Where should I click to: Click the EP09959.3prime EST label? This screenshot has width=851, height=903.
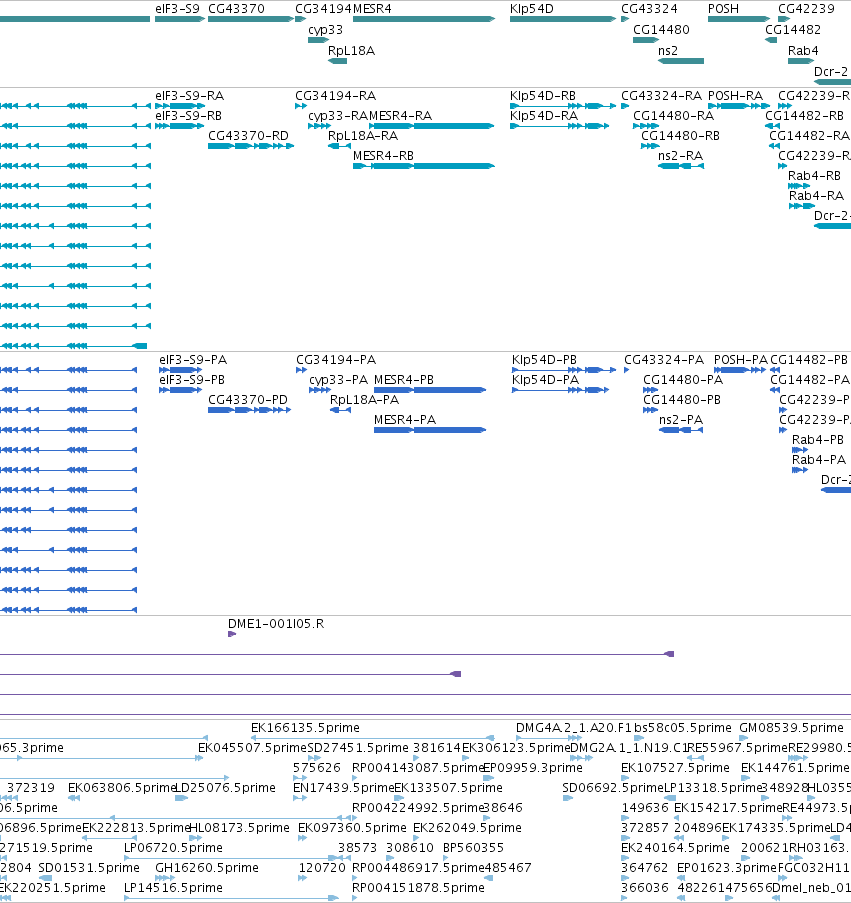point(533,768)
